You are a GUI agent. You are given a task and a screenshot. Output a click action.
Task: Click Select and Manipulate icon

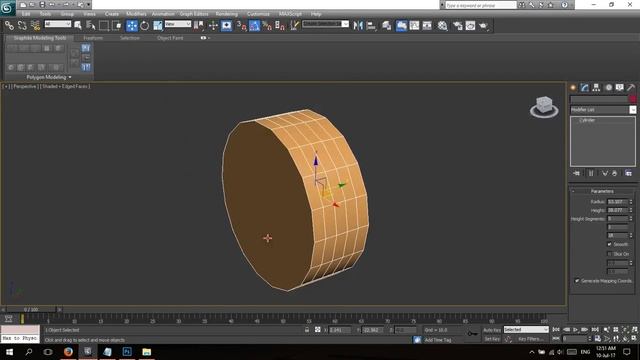tap(213, 25)
